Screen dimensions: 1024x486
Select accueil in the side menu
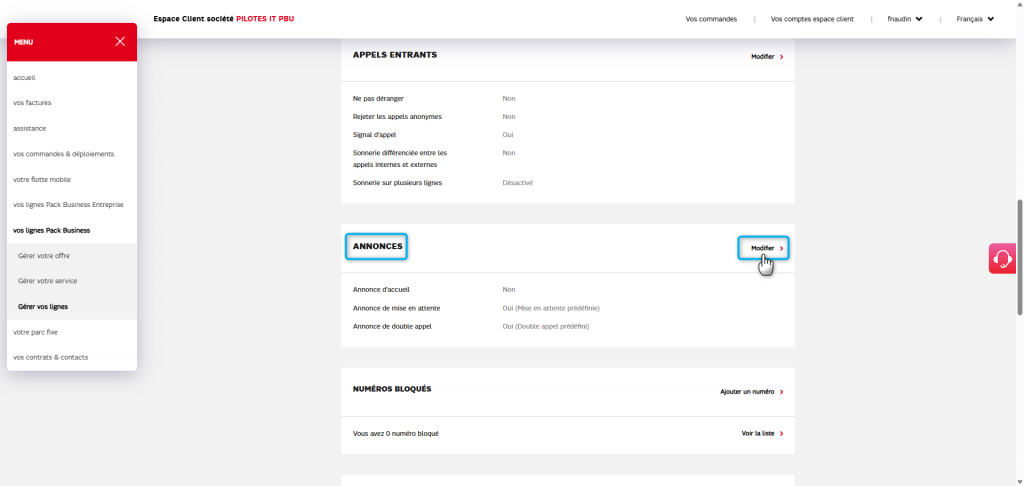(x=25, y=77)
